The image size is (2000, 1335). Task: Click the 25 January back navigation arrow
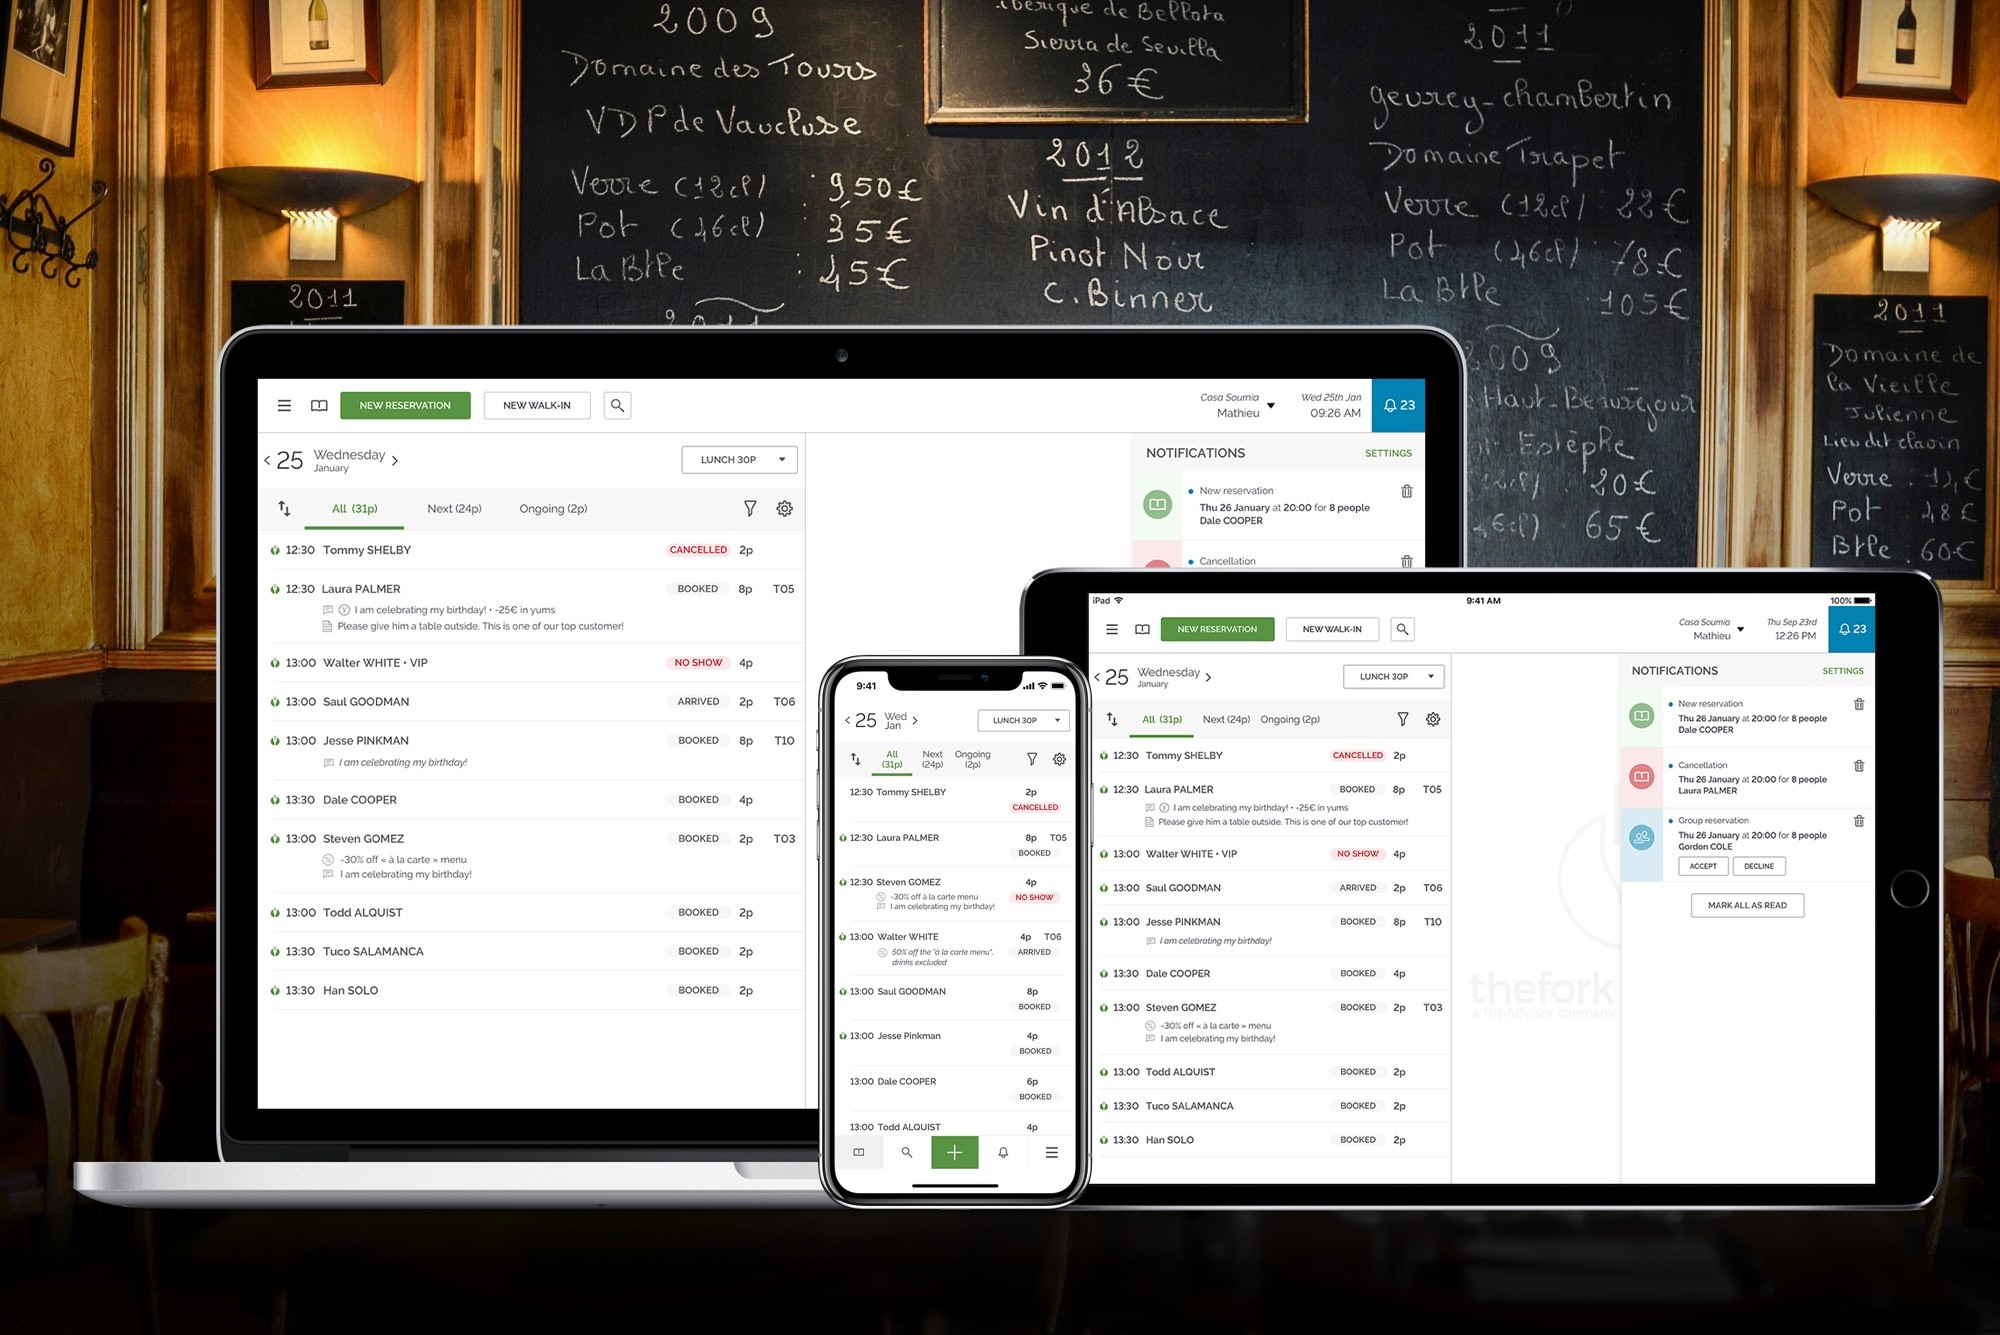click(274, 457)
